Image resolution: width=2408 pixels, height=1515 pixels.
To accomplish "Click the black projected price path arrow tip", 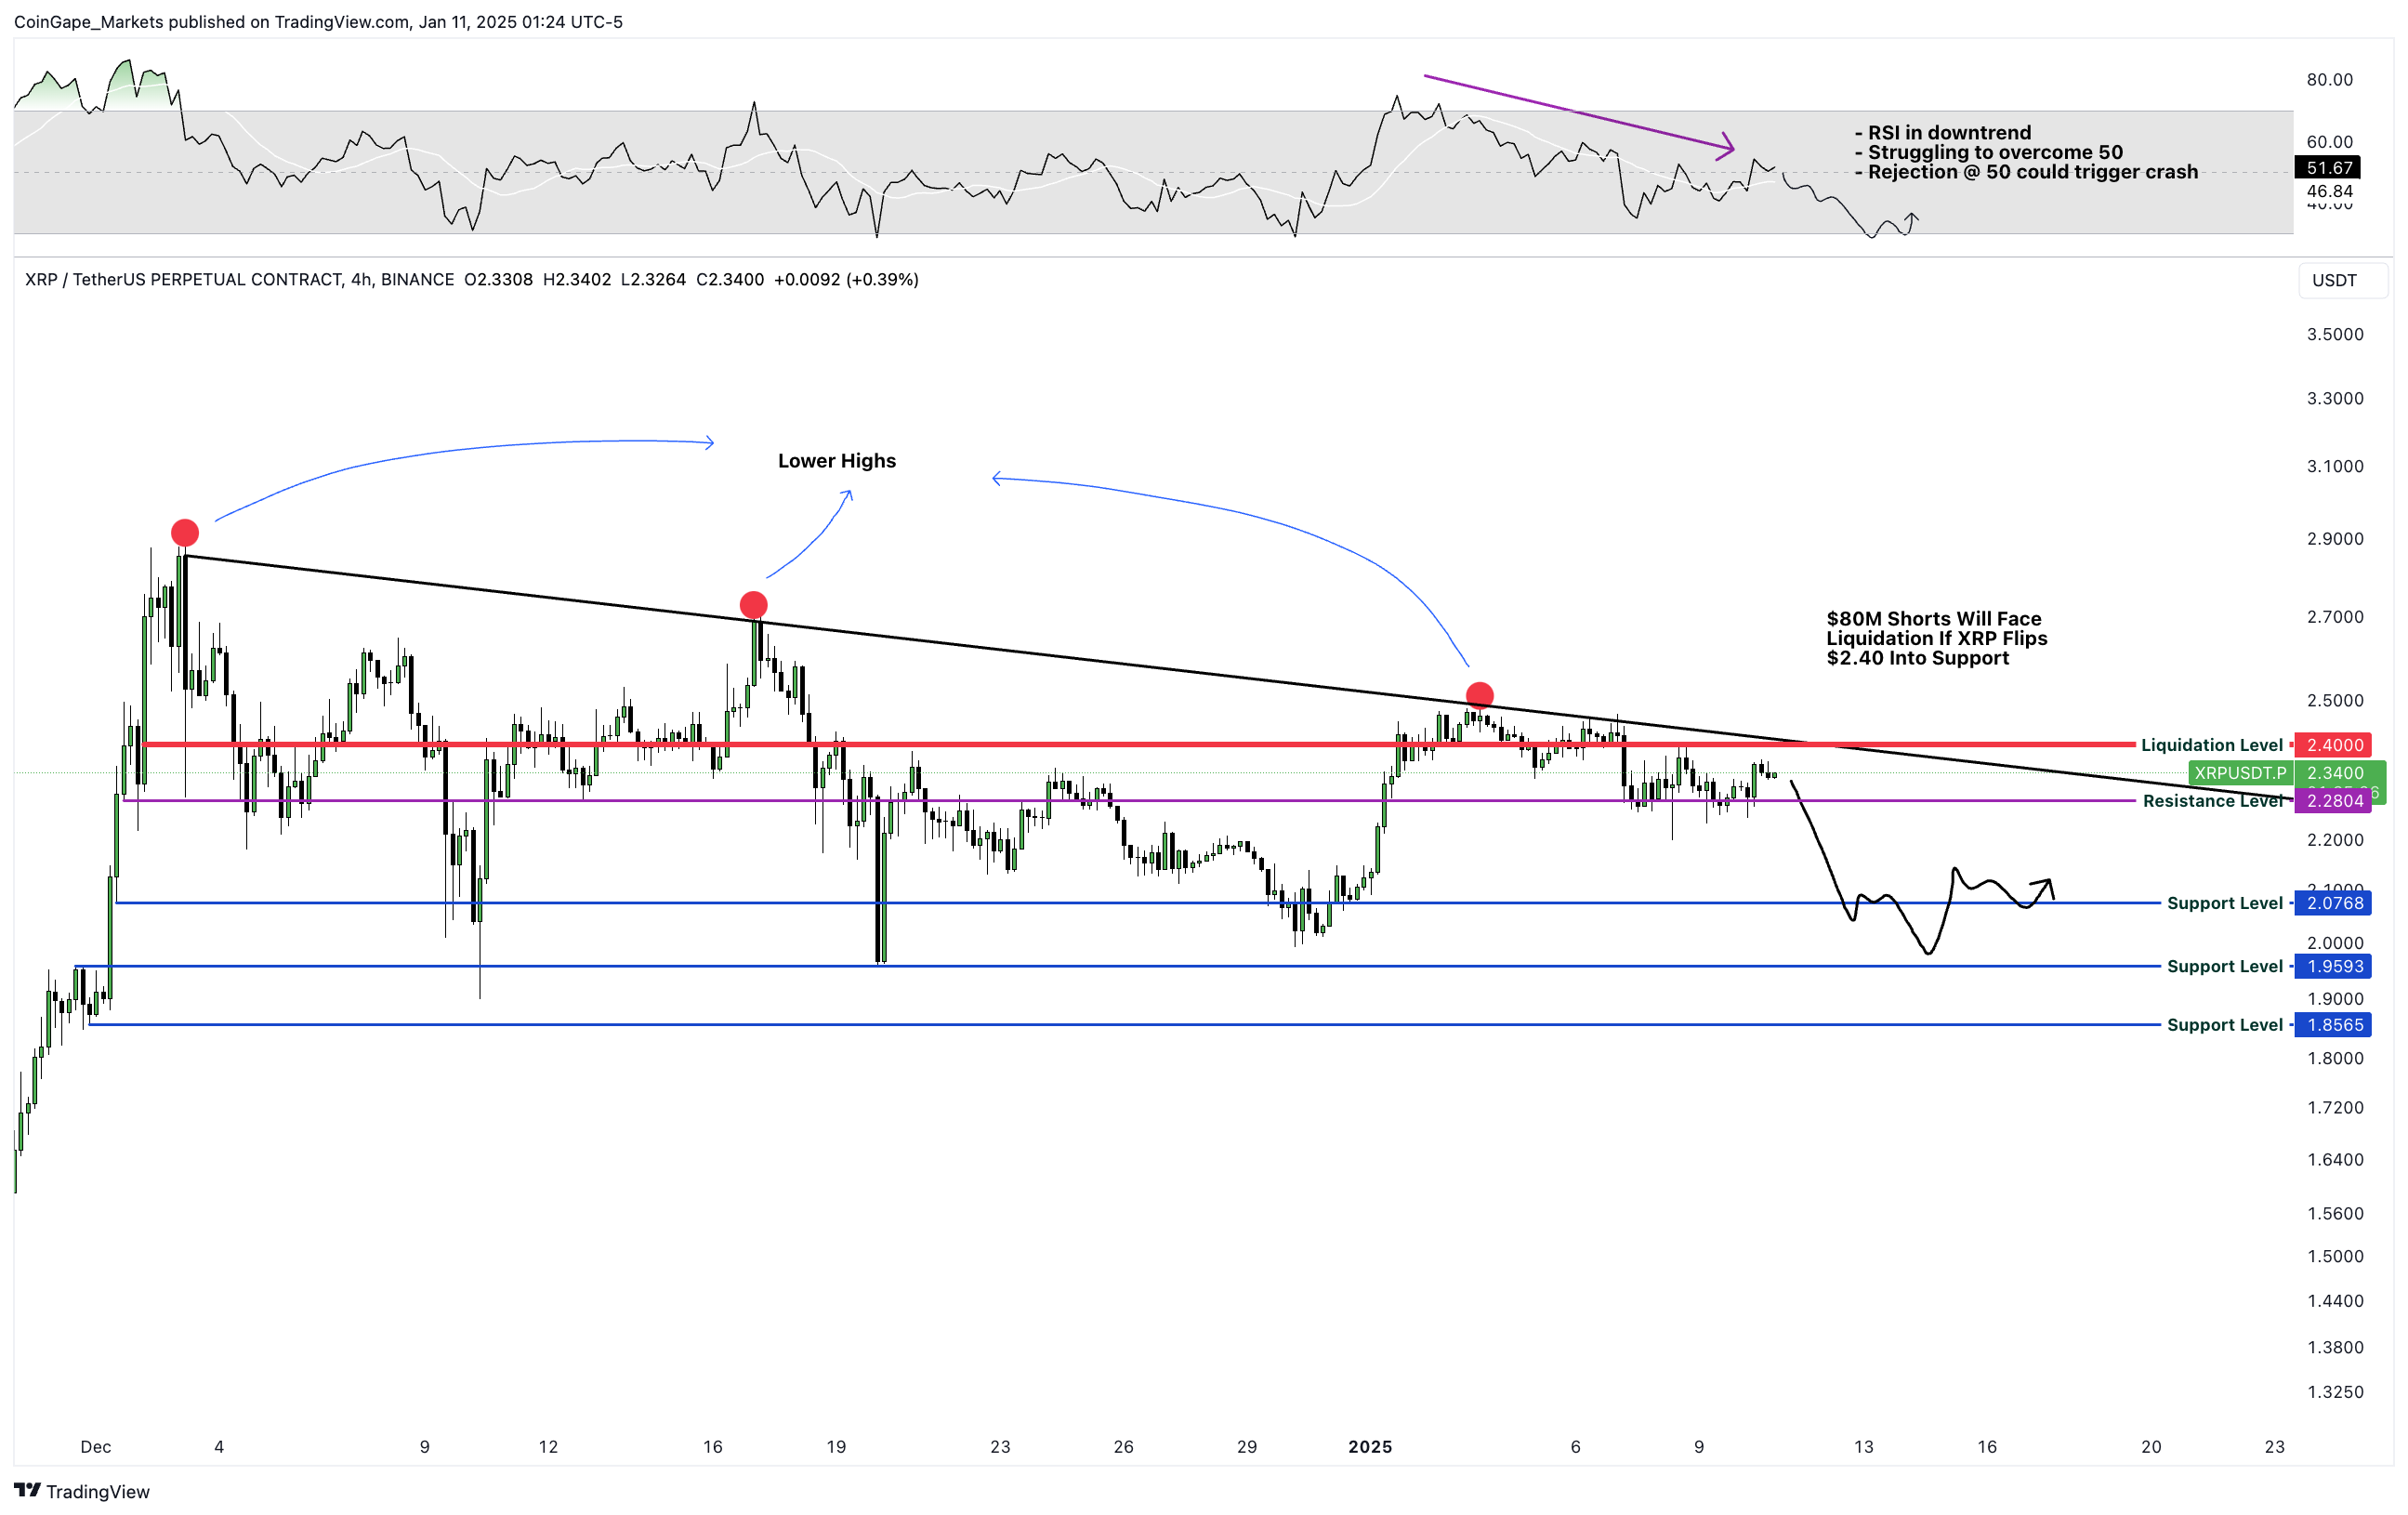I will [2047, 882].
